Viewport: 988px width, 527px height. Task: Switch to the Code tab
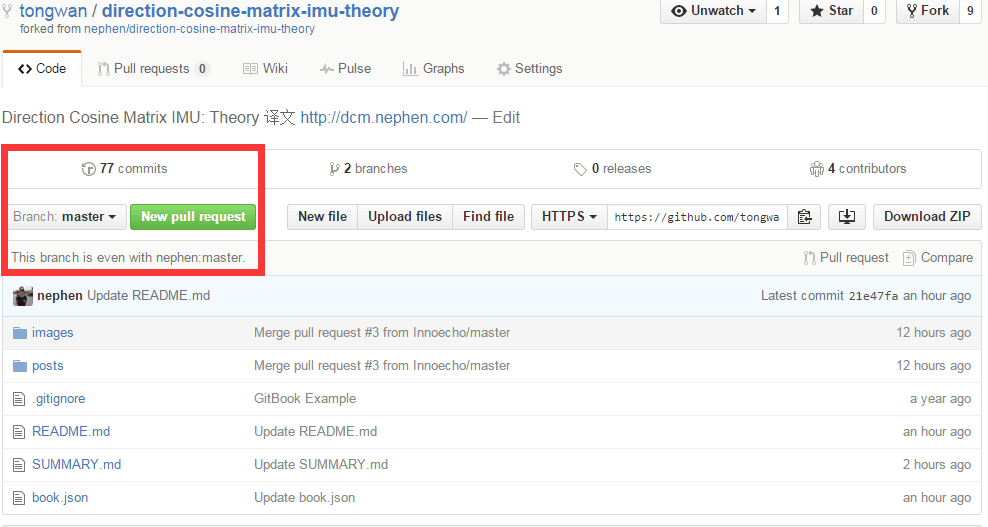(42, 69)
